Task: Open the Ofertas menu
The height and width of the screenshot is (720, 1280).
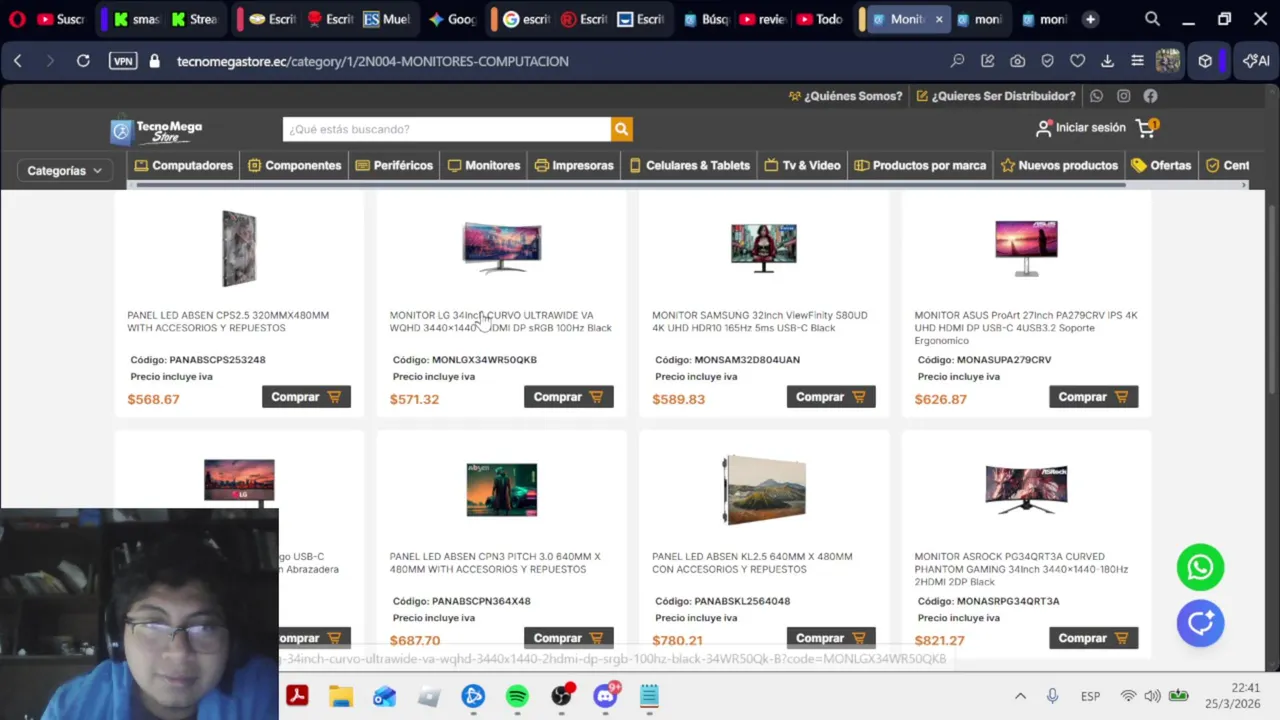Action: (1161, 165)
